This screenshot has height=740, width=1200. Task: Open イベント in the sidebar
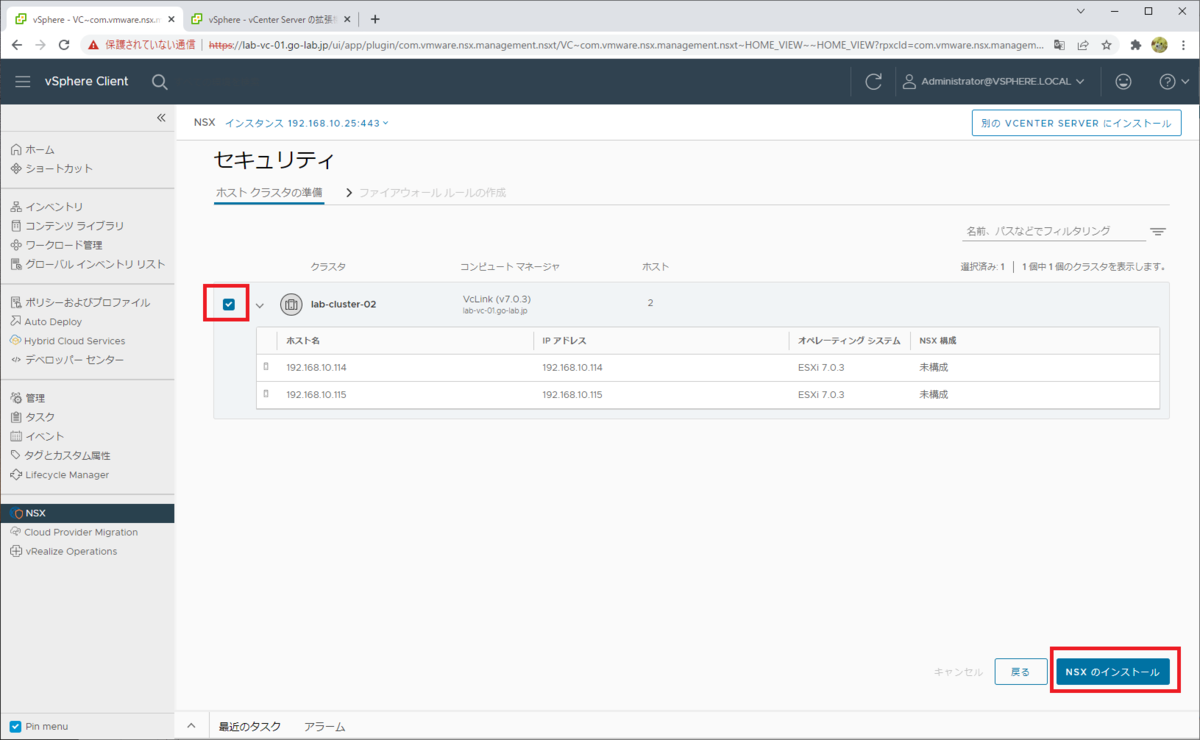point(37,436)
